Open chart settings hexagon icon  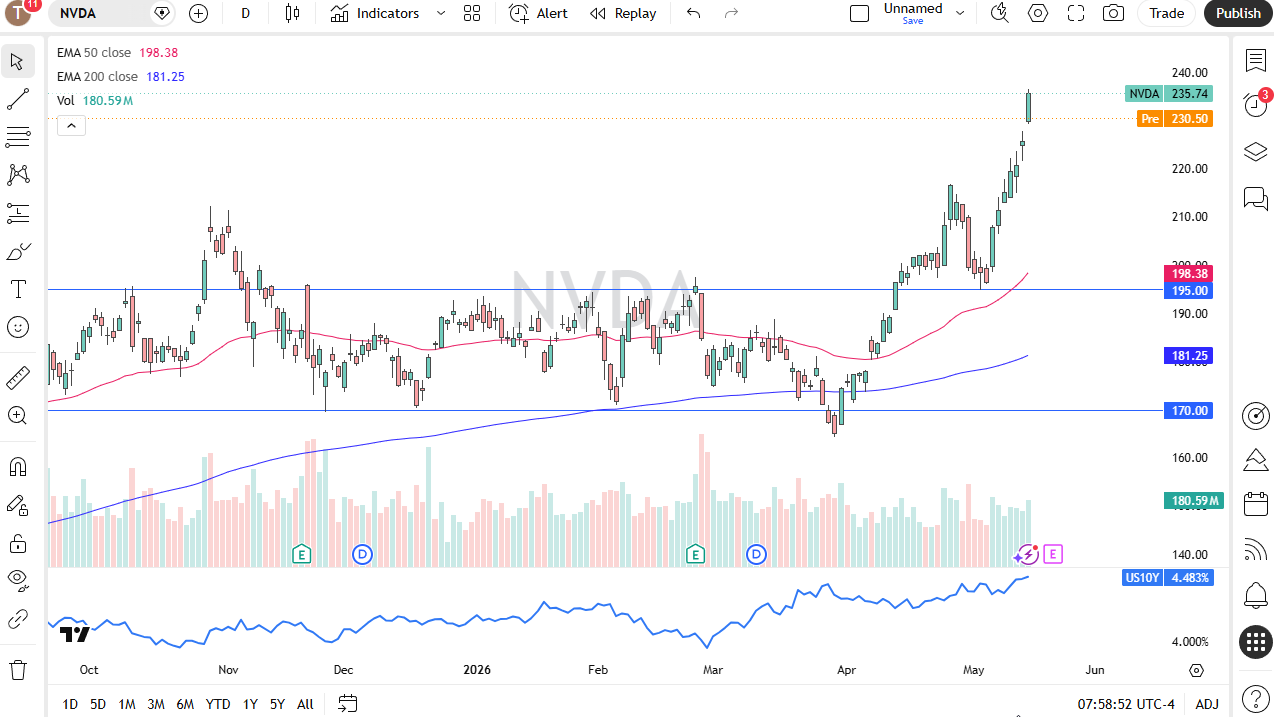pyautogui.click(x=1038, y=13)
